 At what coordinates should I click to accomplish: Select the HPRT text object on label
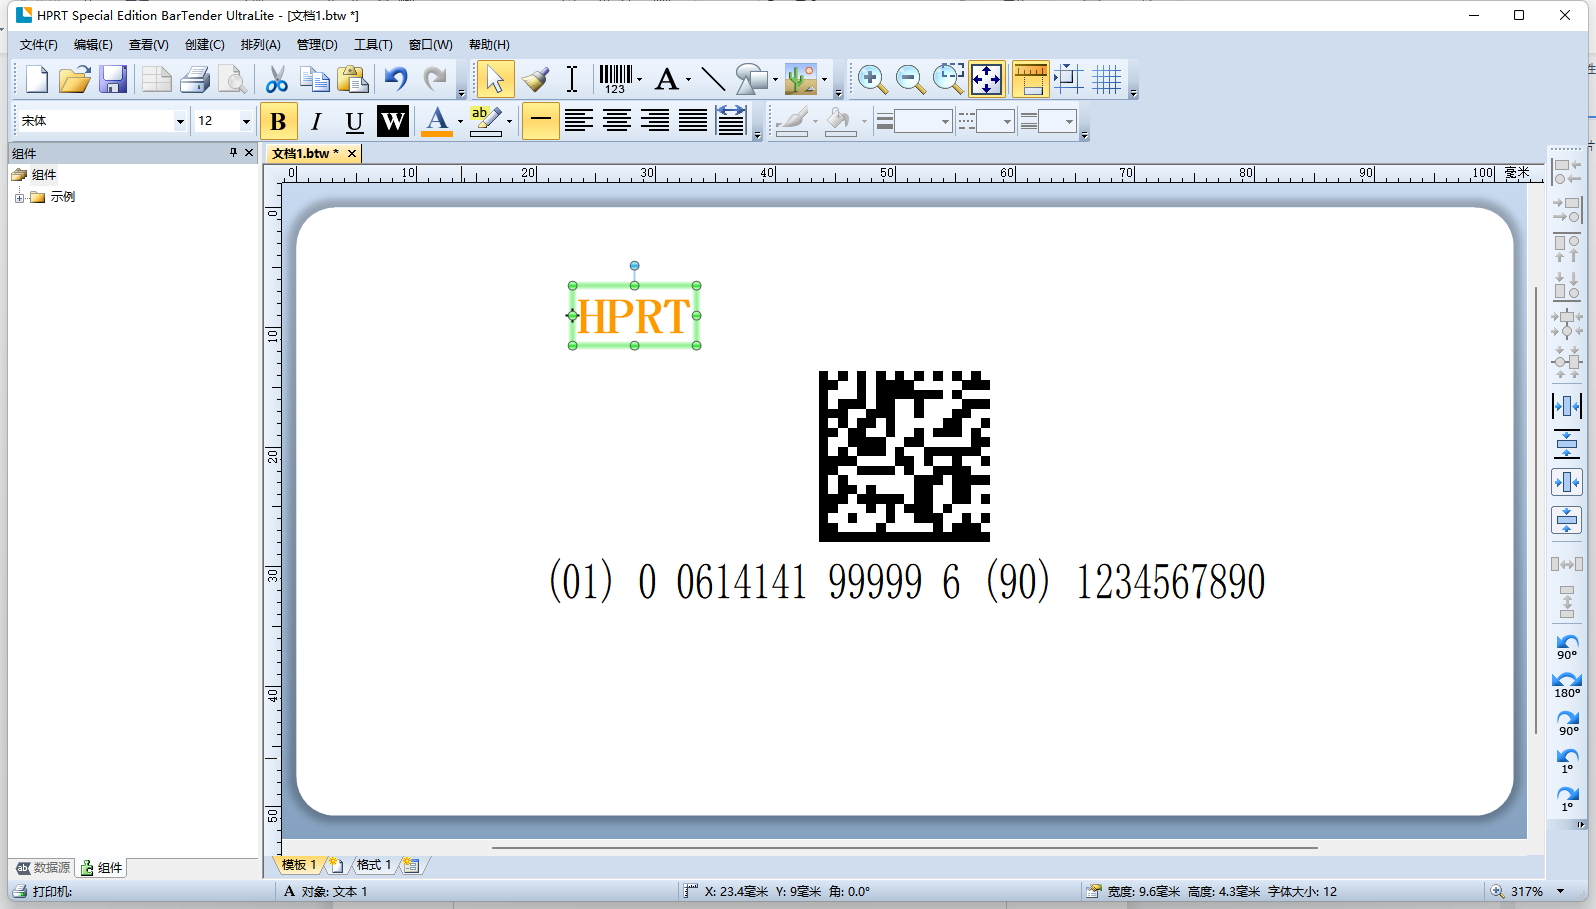pos(634,316)
